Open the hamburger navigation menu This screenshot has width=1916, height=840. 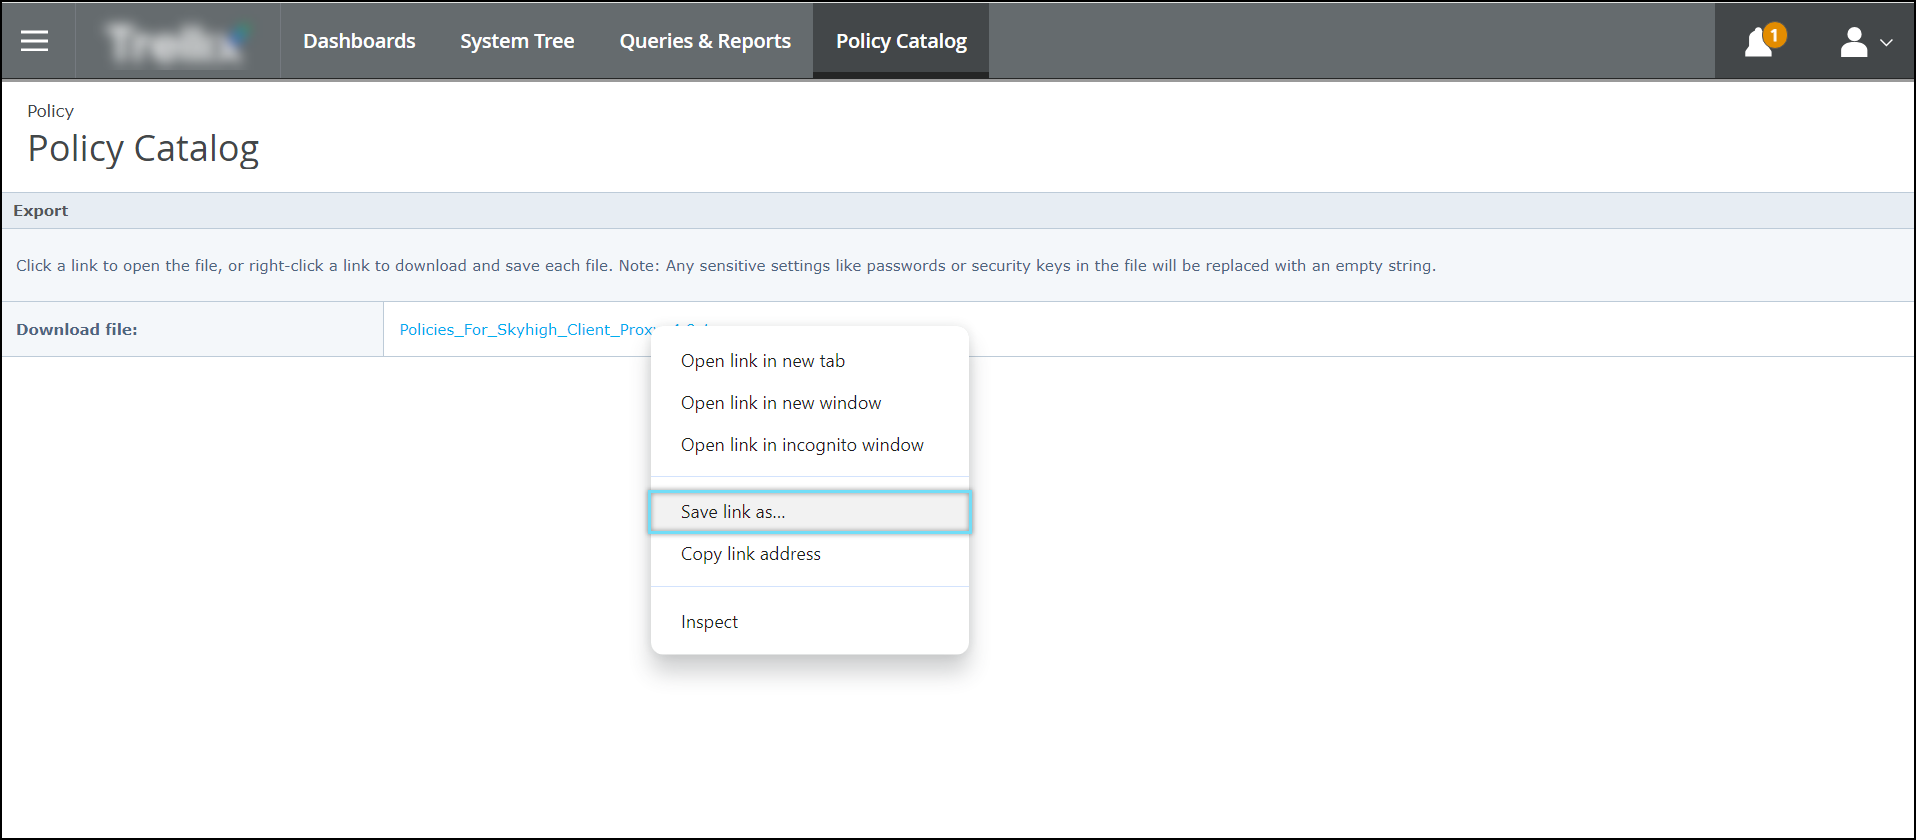[35, 41]
